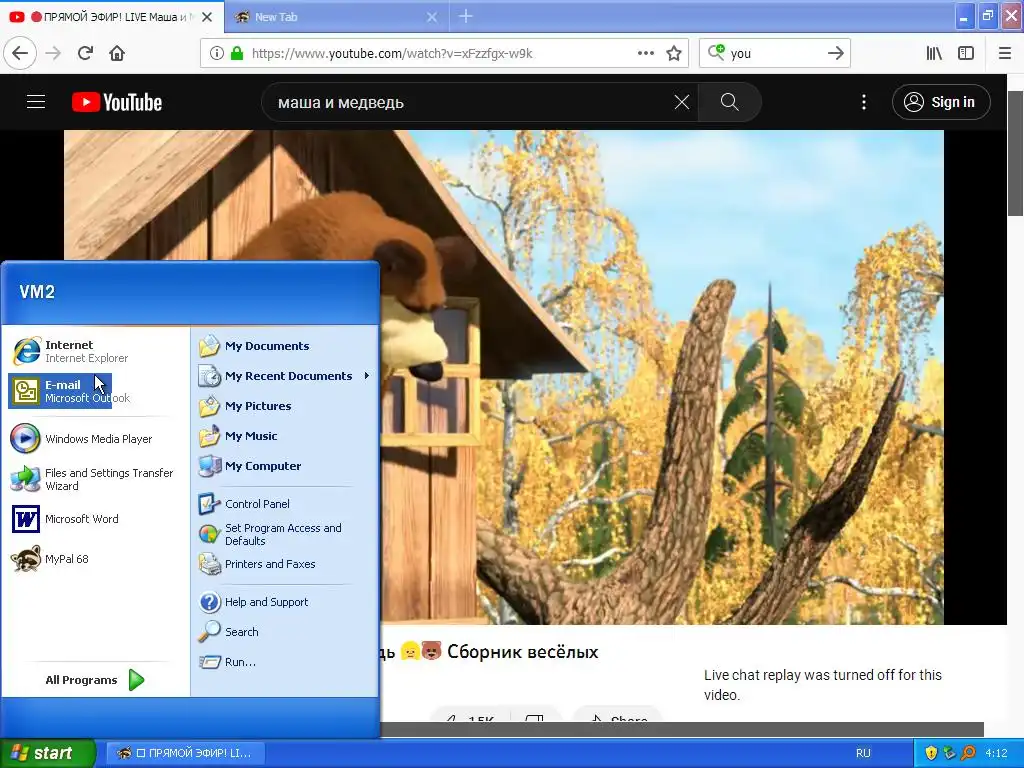1024x768 pixels.
Task: Click the RU language indicator
Action: 863,753
